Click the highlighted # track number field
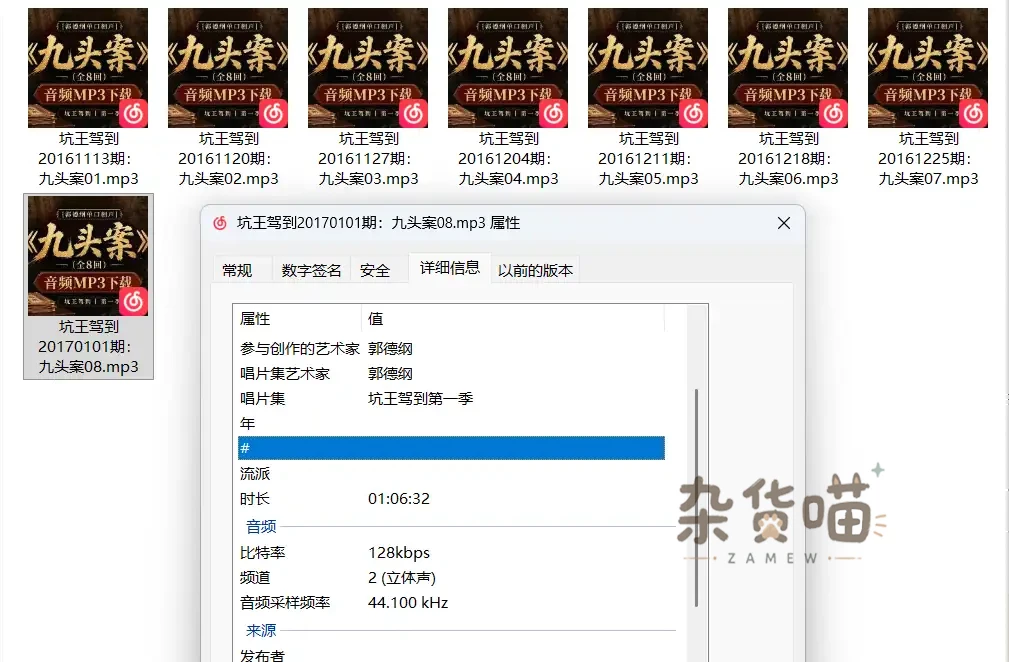 451,448
